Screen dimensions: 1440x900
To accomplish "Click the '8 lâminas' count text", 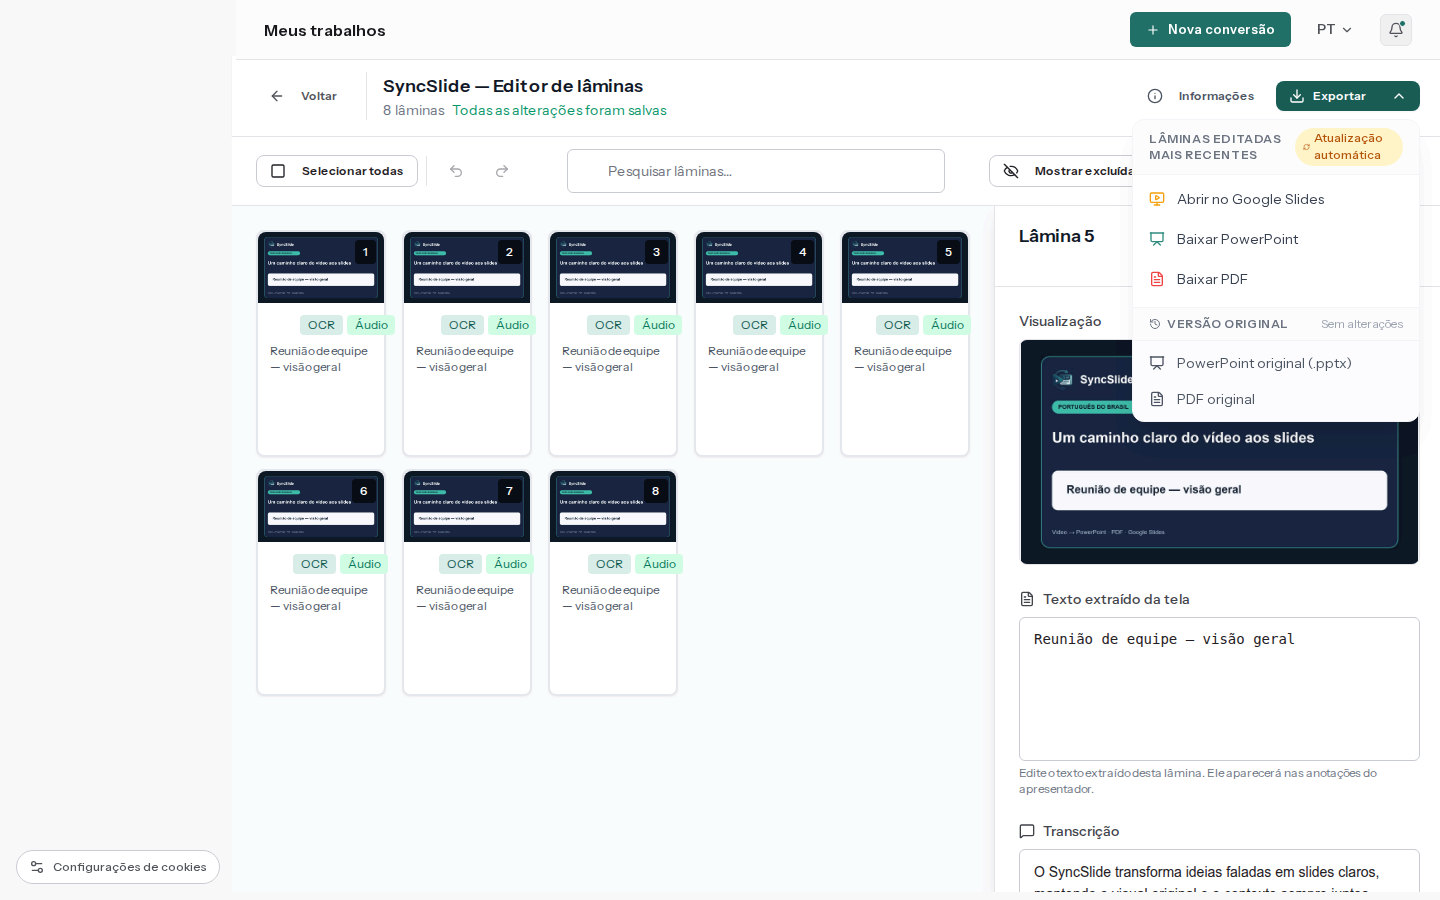I will point(413,110).
